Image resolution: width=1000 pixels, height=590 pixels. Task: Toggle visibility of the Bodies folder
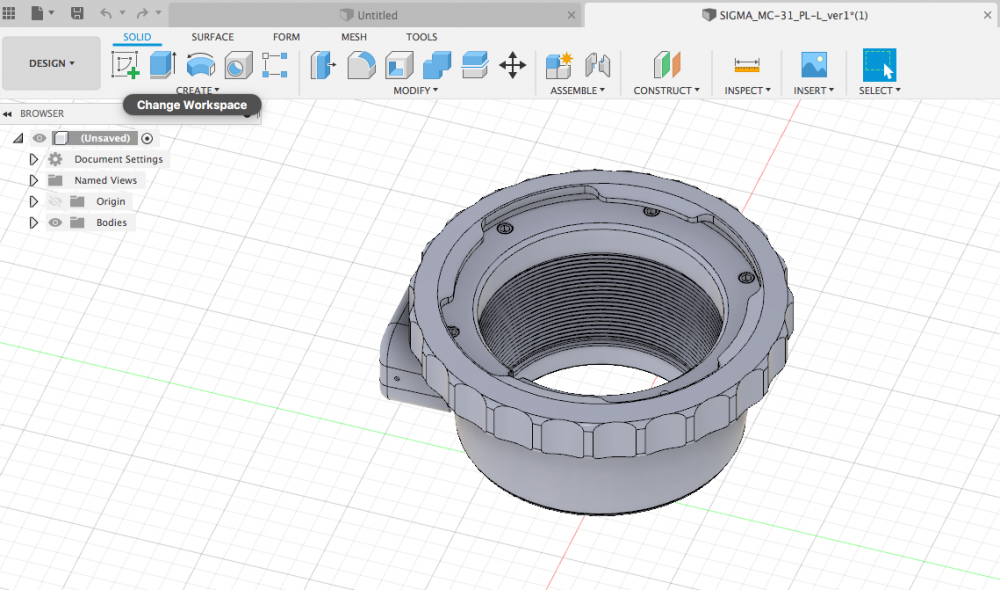coord(55,223)
